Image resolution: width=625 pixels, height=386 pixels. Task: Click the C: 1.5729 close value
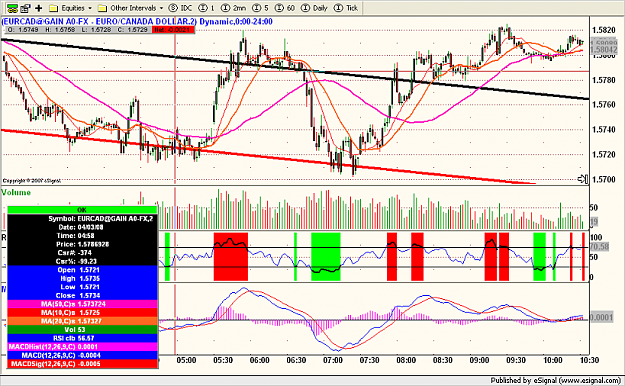tap(132, 30)
